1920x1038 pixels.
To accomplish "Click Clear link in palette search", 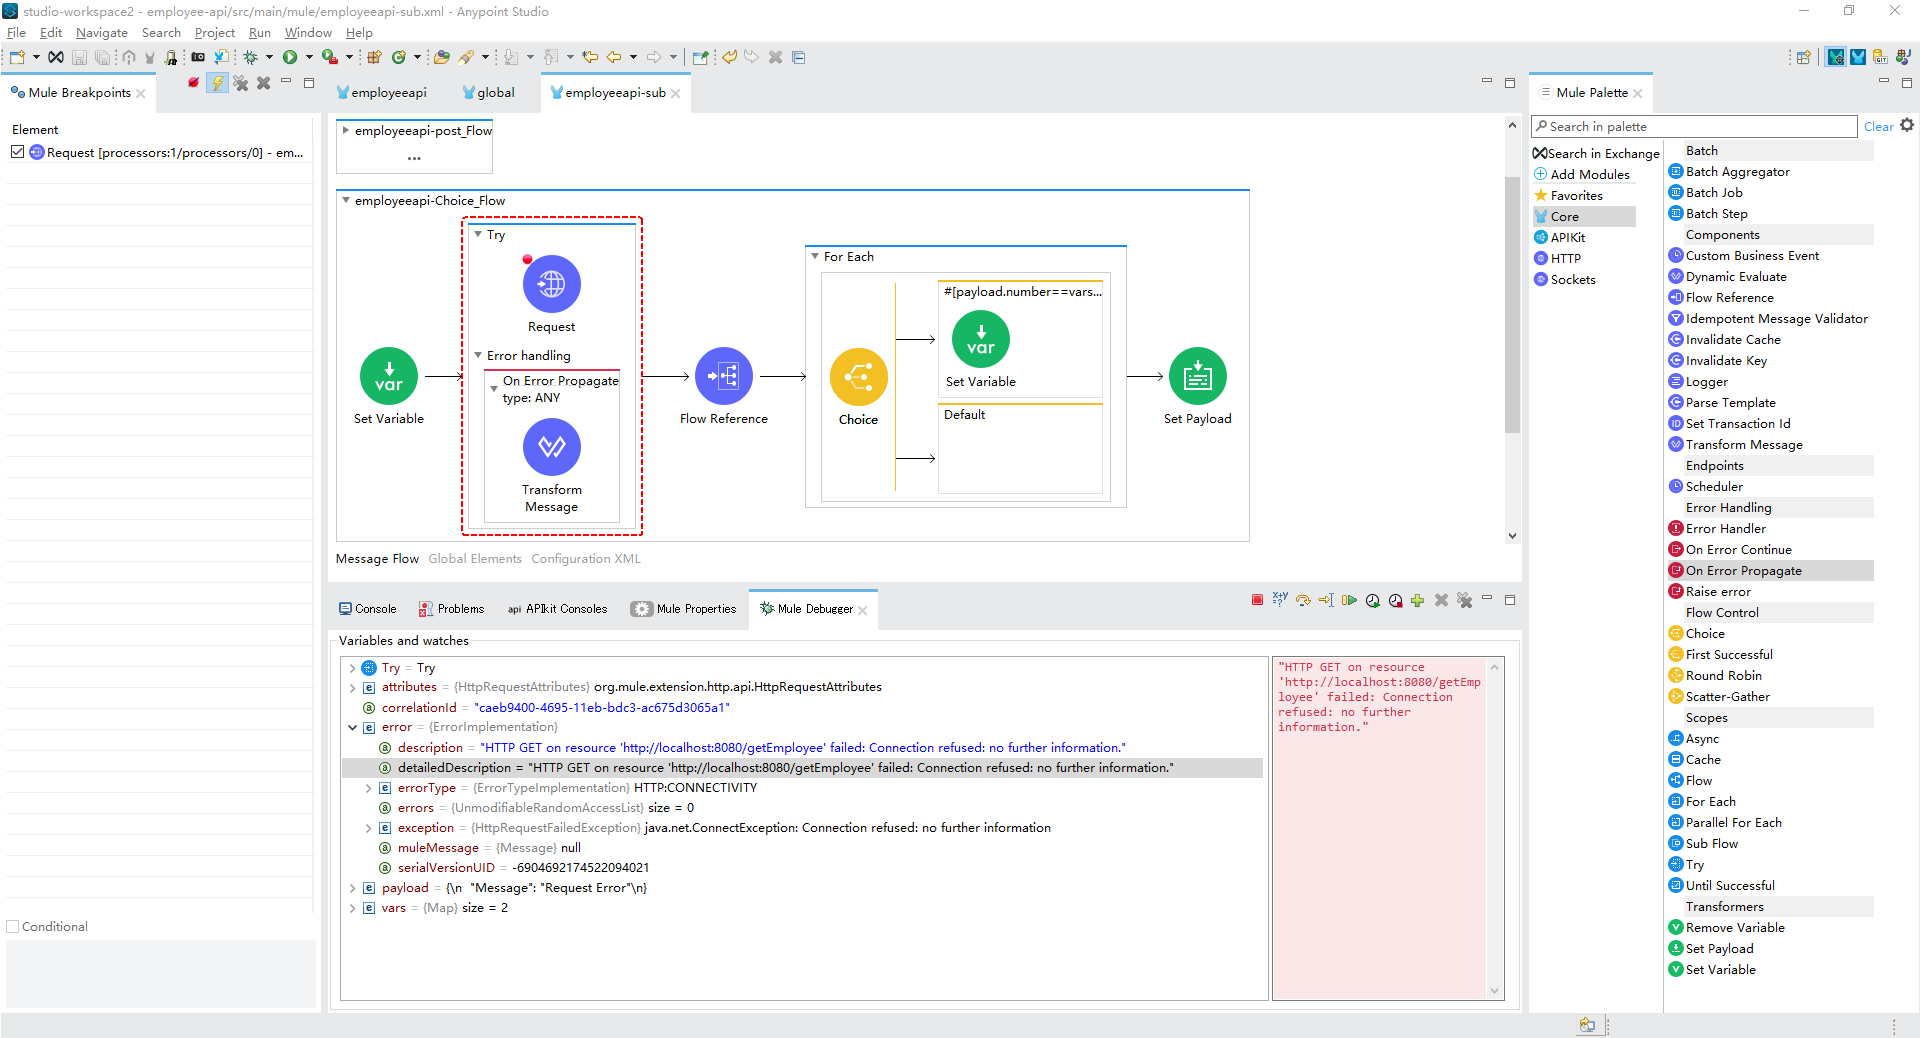I will tap(1878, 126).
